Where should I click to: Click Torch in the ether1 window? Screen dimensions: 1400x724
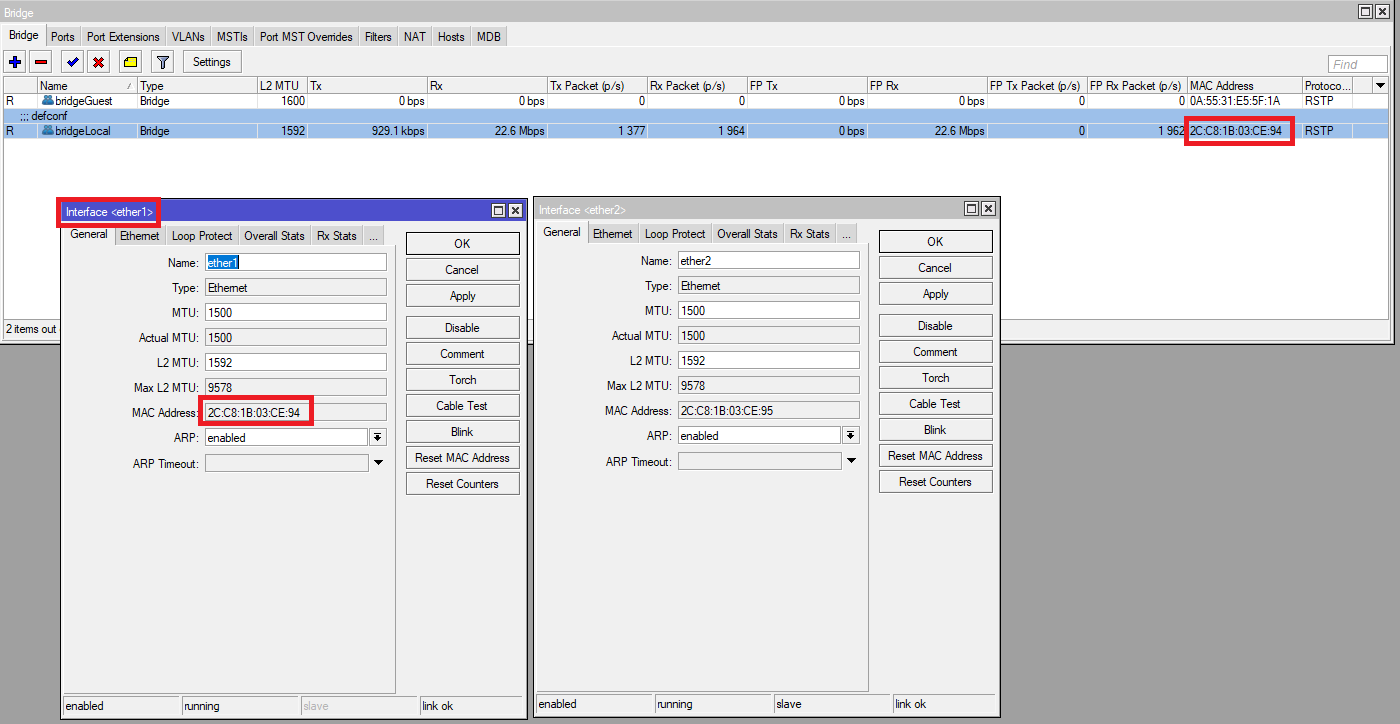coord(463,380)
